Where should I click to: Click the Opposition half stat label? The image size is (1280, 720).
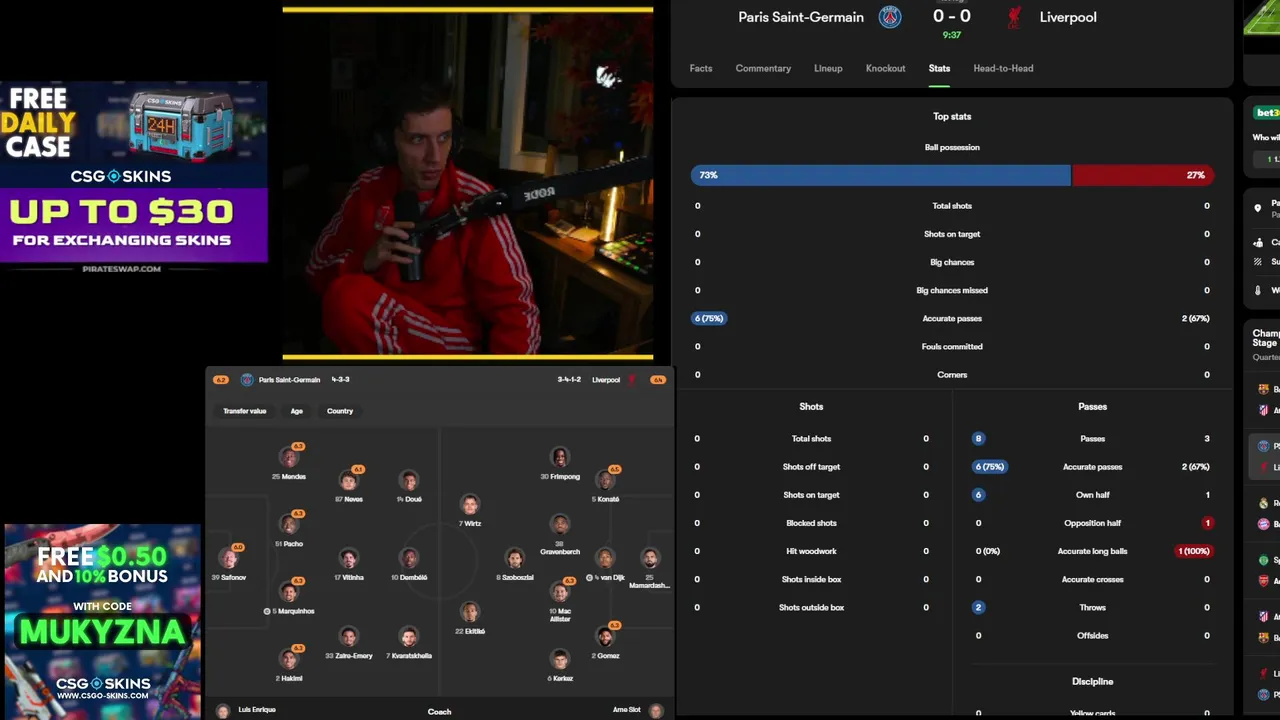(x=1092, y=523)
